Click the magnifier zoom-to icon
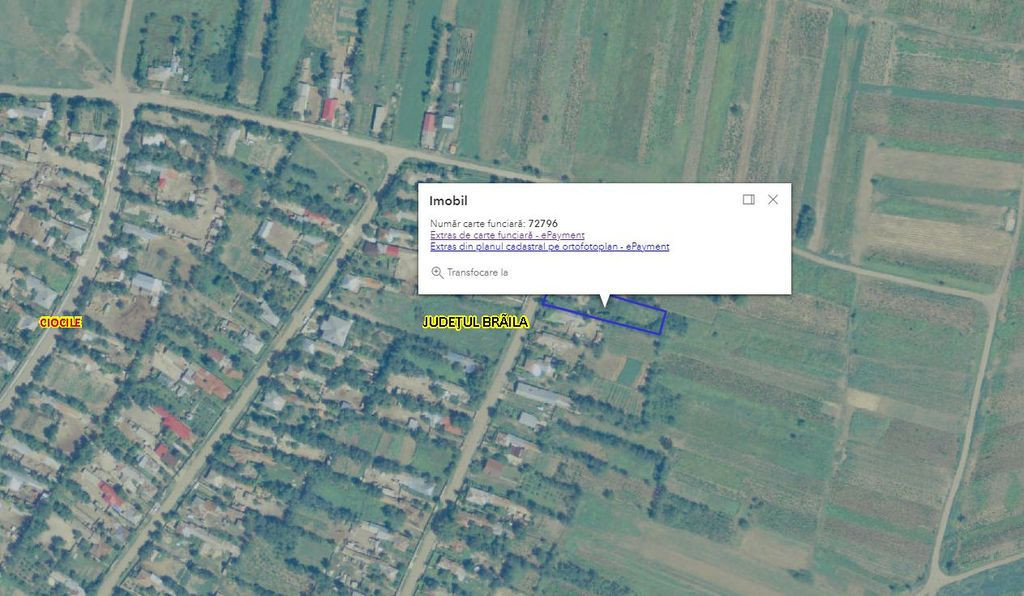This screenshot has width=1024, height=596. click(437, 272)
